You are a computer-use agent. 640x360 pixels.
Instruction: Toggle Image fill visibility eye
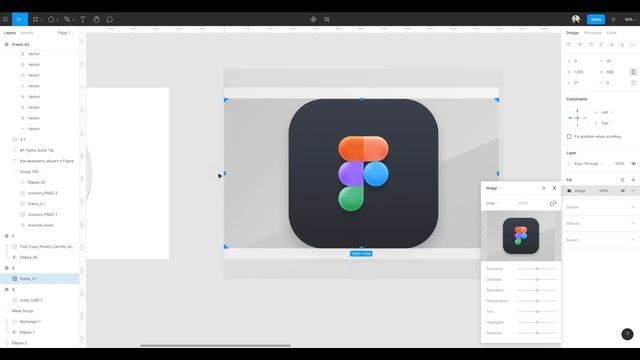623,191
